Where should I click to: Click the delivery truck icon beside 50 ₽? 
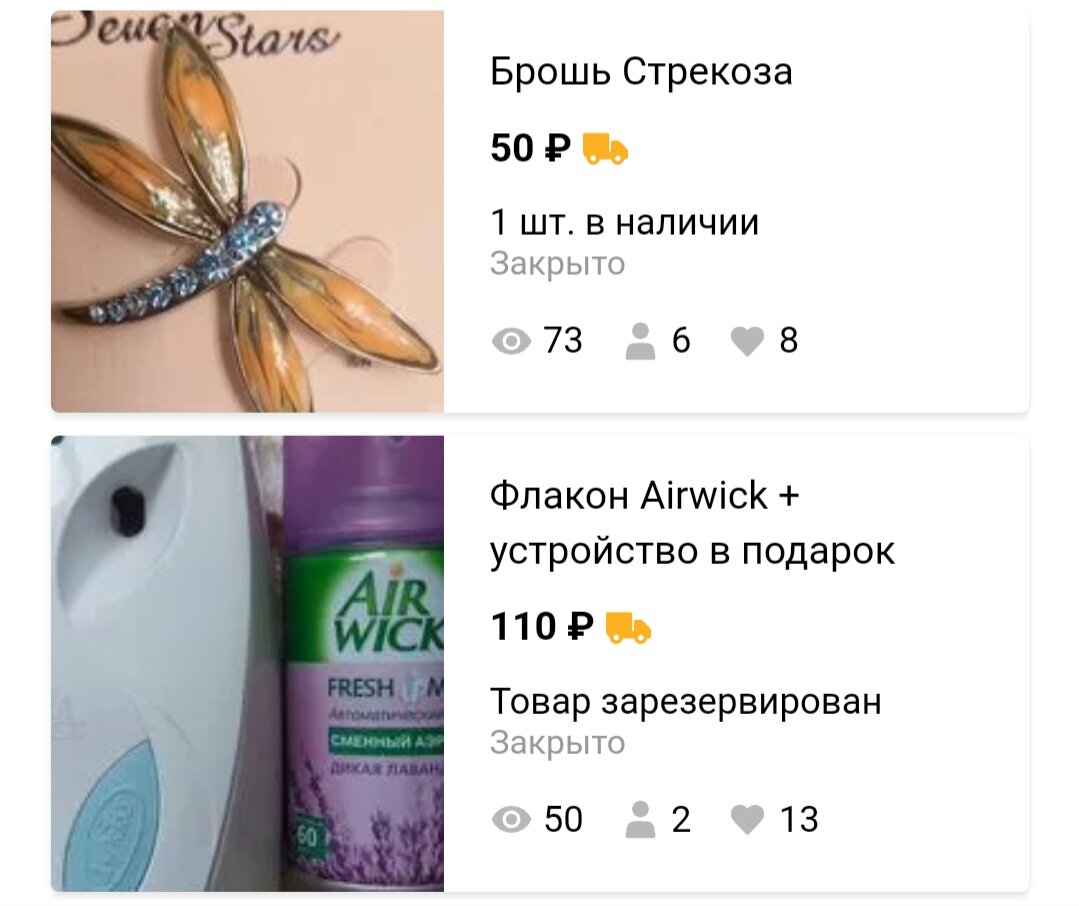(x=605, y=149)
